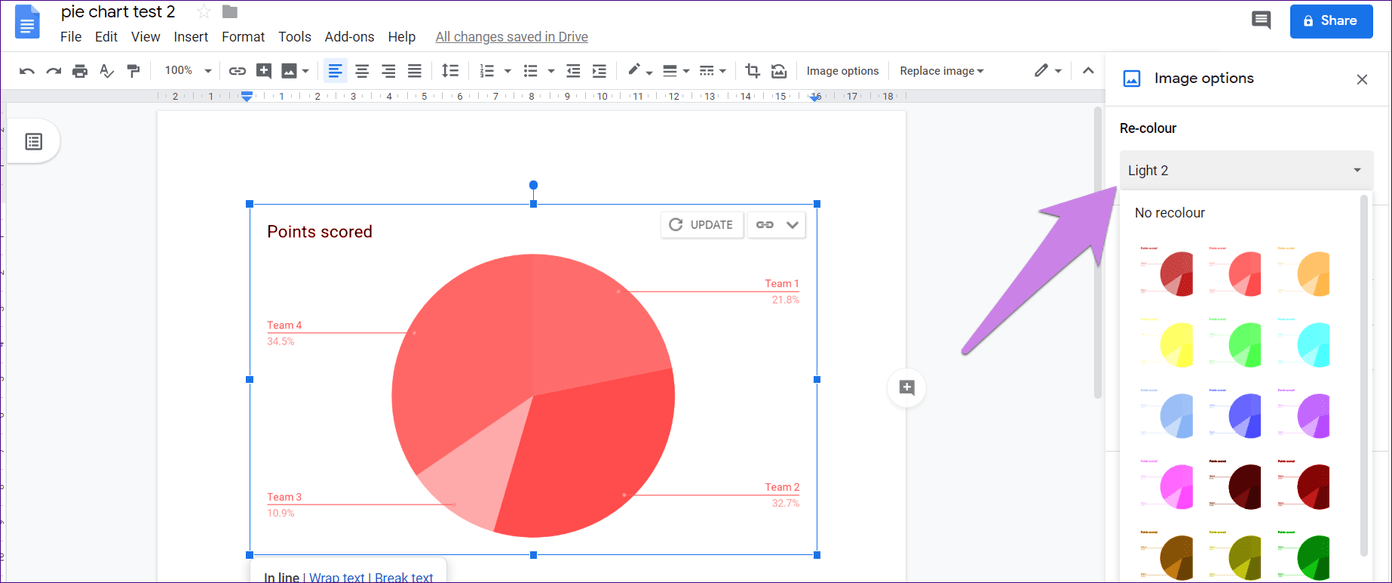Open All changes saved in Drive link
Screen dimensions: 1392x583
tap(512, 37)
